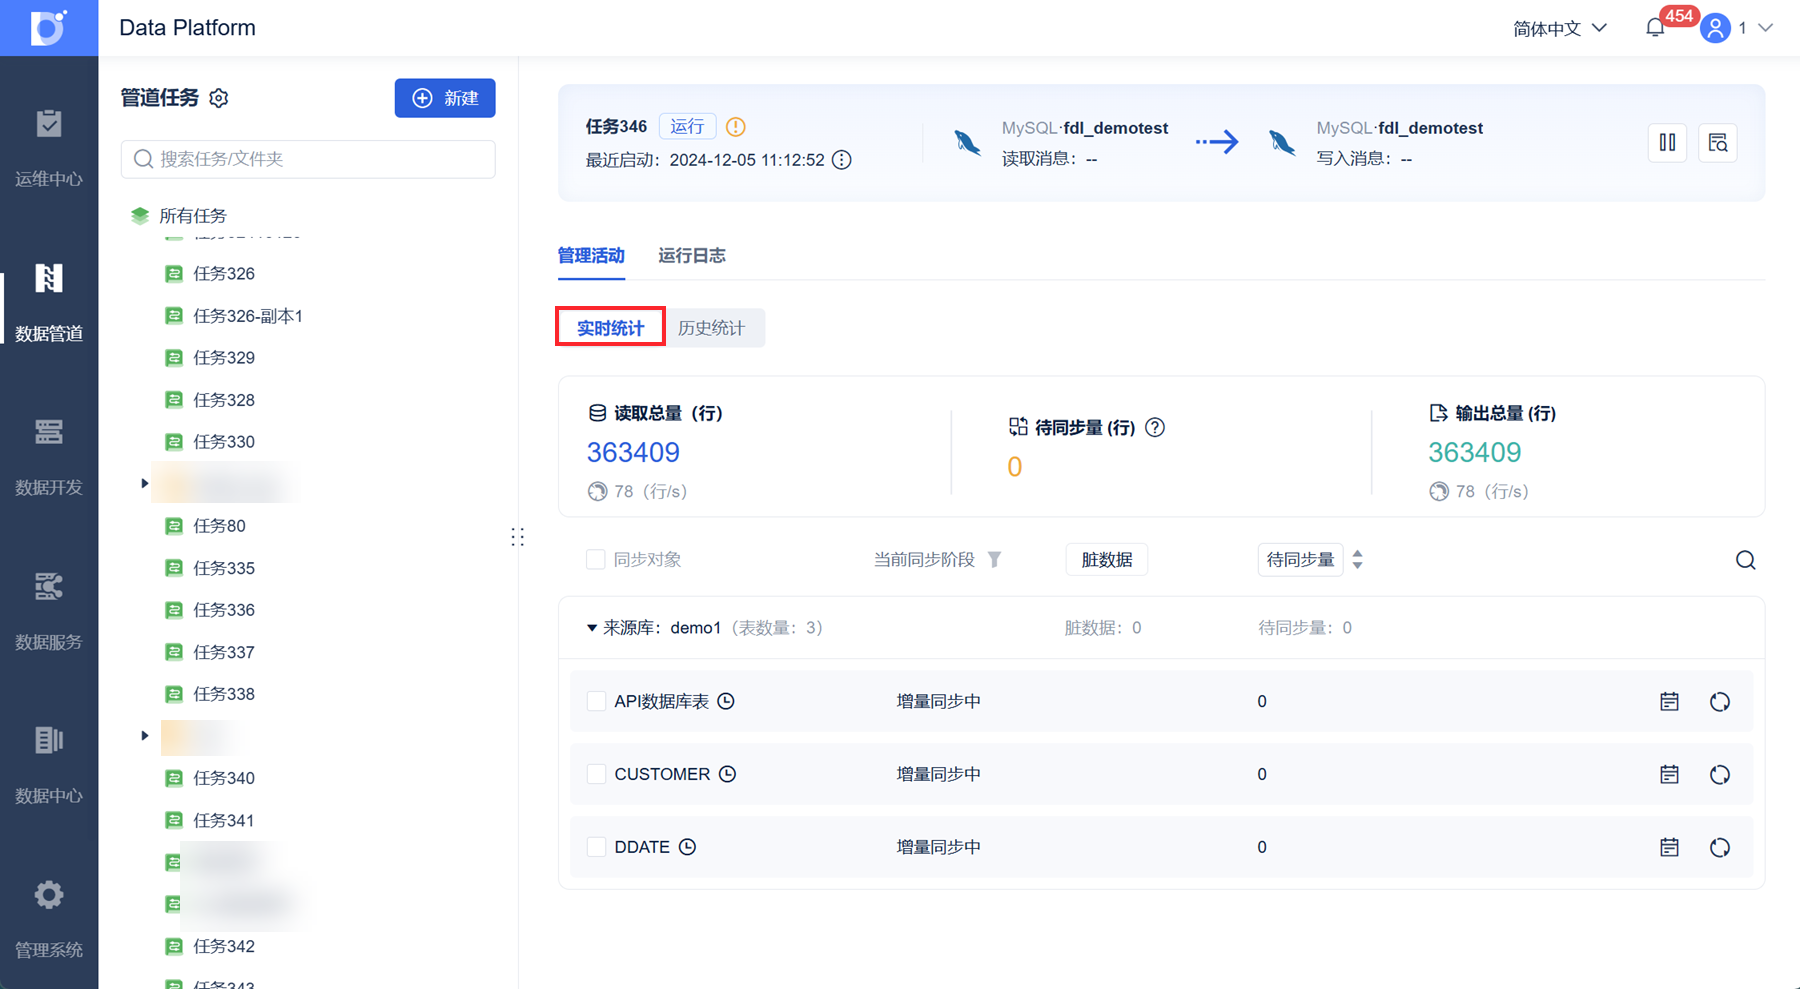Screen dimensions: 1800x989
Task: Click the resync icon in the API数据库表 row
Action: tap(1719, 702)
